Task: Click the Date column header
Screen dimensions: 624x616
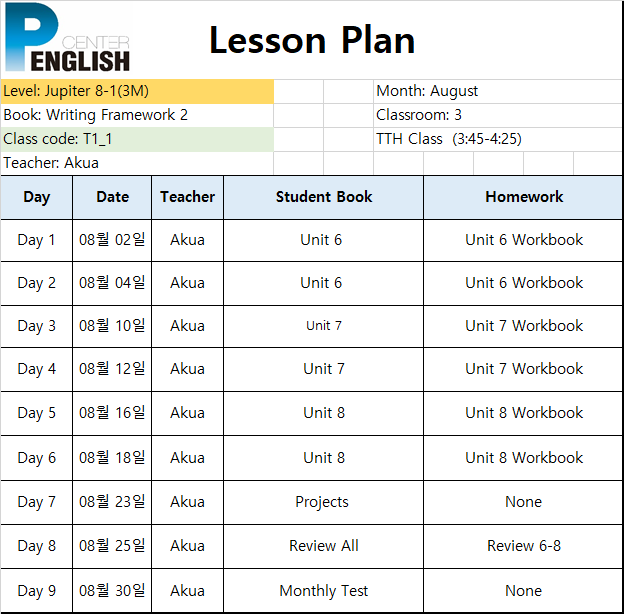Action: pos(112,197)
